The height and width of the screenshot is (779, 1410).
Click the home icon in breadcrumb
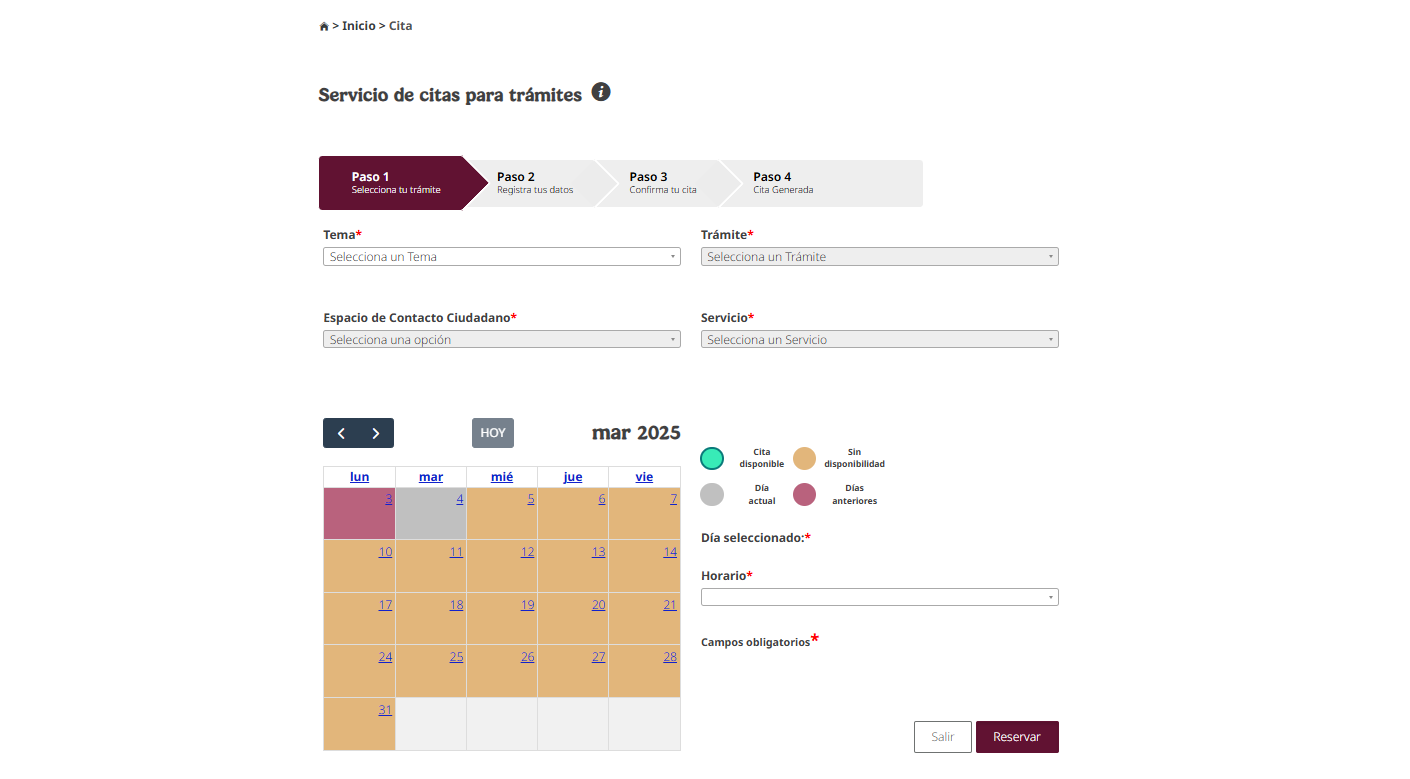coord(324,27)
